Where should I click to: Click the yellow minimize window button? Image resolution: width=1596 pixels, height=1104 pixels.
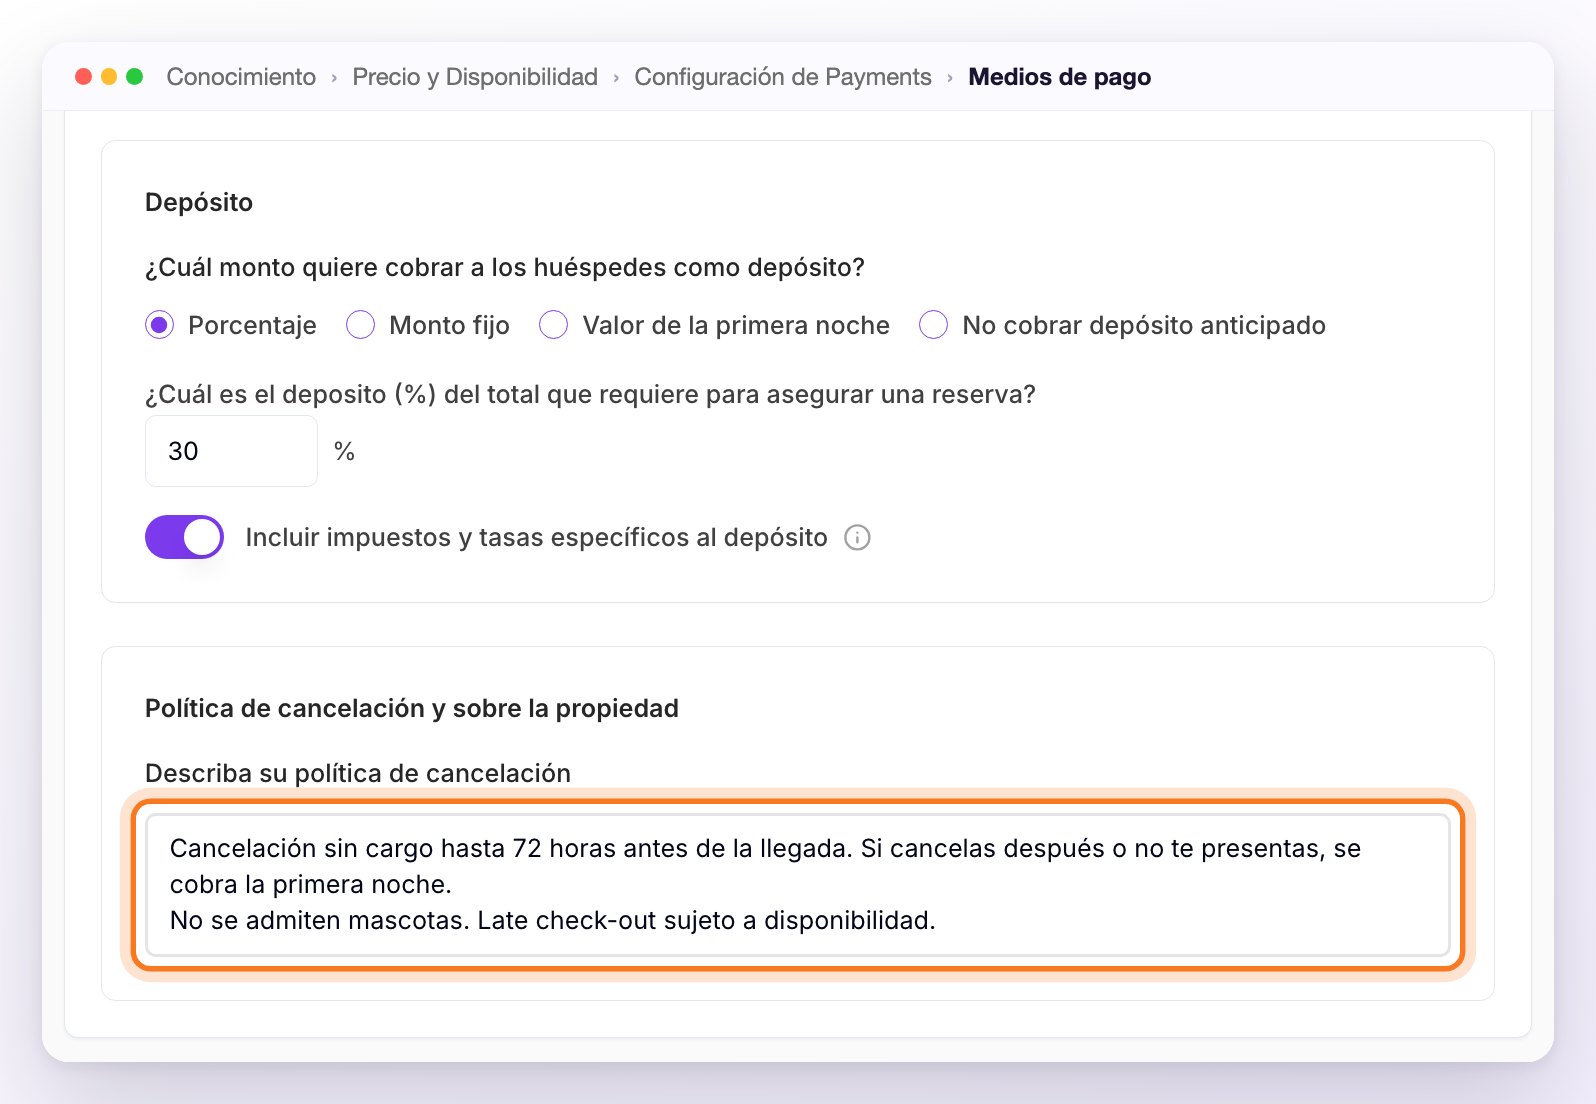click(109, 77)
